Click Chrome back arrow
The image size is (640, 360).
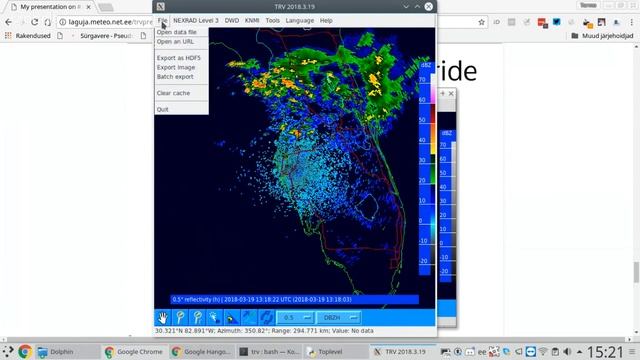point(9,22)
